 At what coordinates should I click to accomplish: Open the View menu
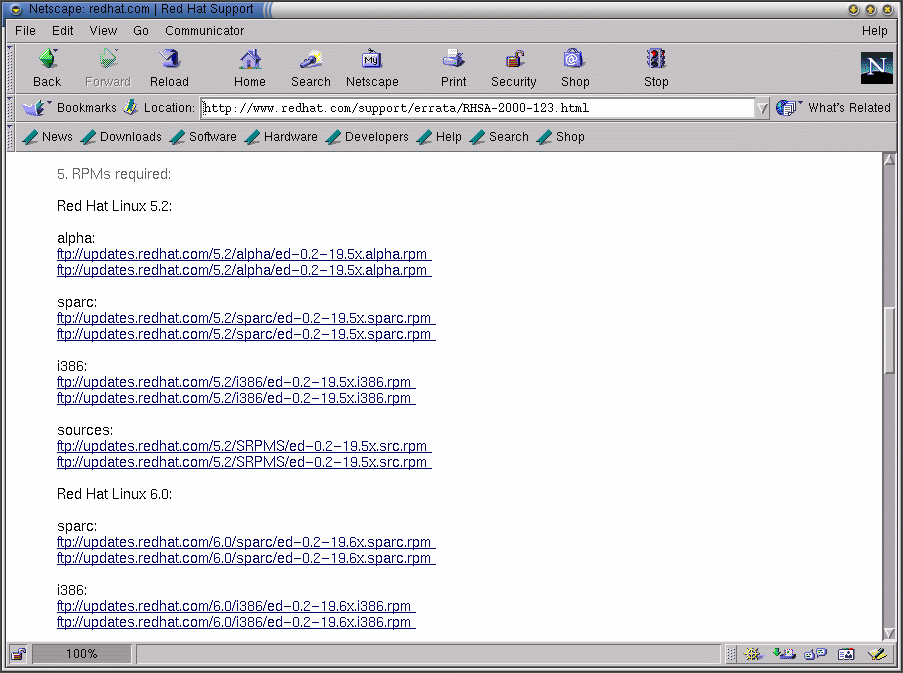[x=103, y=31]
